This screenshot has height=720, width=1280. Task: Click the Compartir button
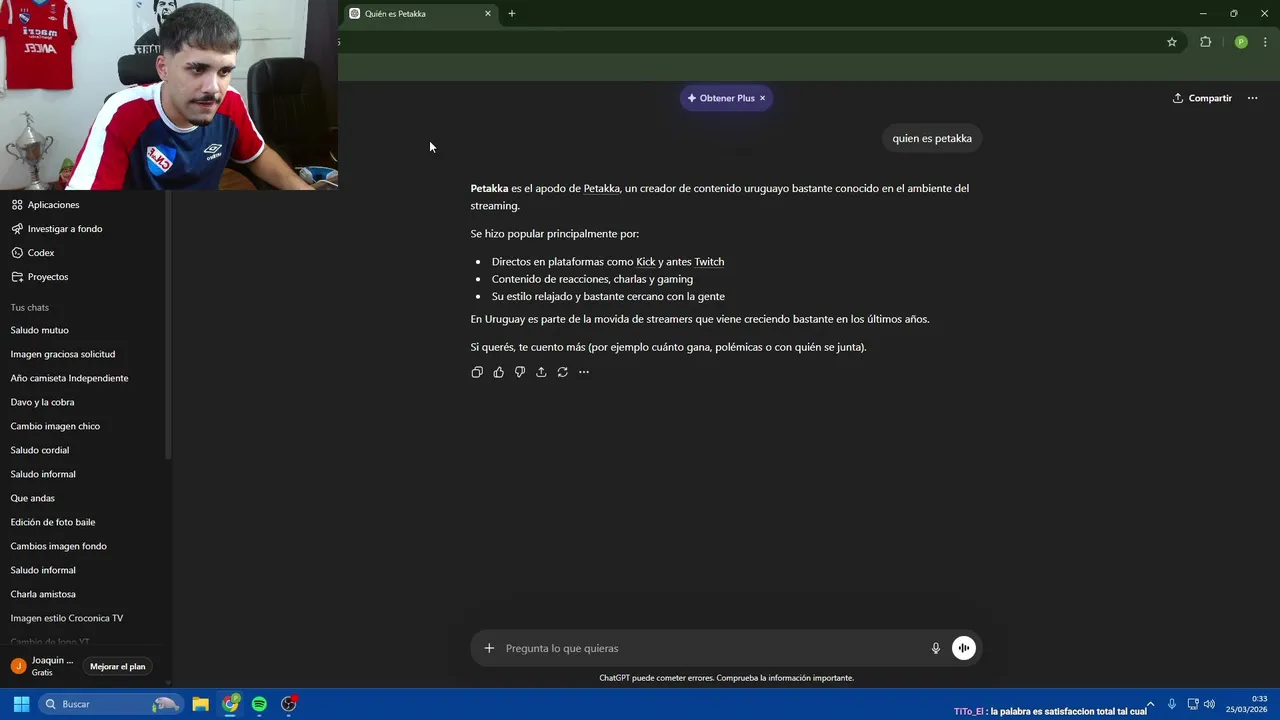[x=1202, y=98]
